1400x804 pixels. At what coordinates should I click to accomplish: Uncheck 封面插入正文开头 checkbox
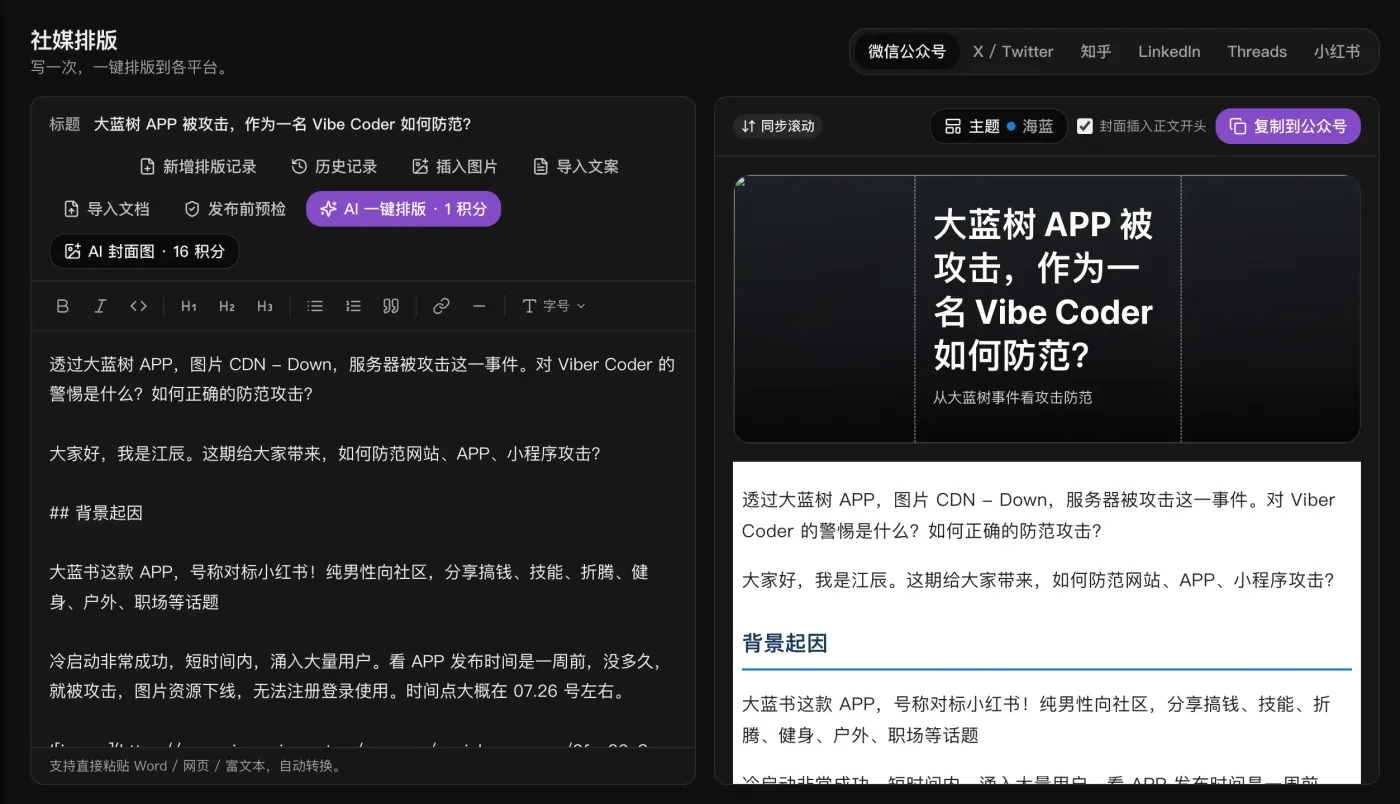[x=1085, y=126]
